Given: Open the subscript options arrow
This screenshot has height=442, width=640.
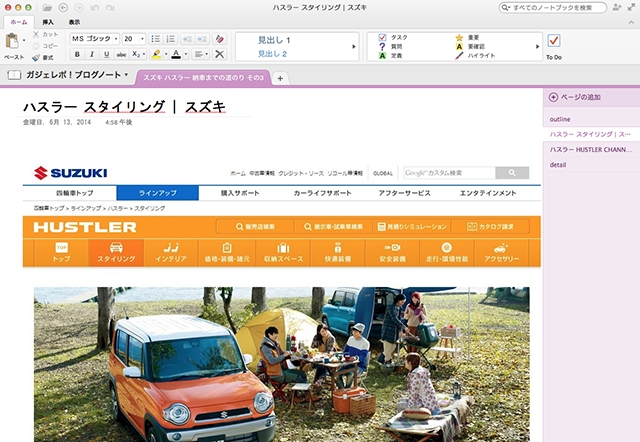Looking at the screenshot, I should [x=144, y=54].
